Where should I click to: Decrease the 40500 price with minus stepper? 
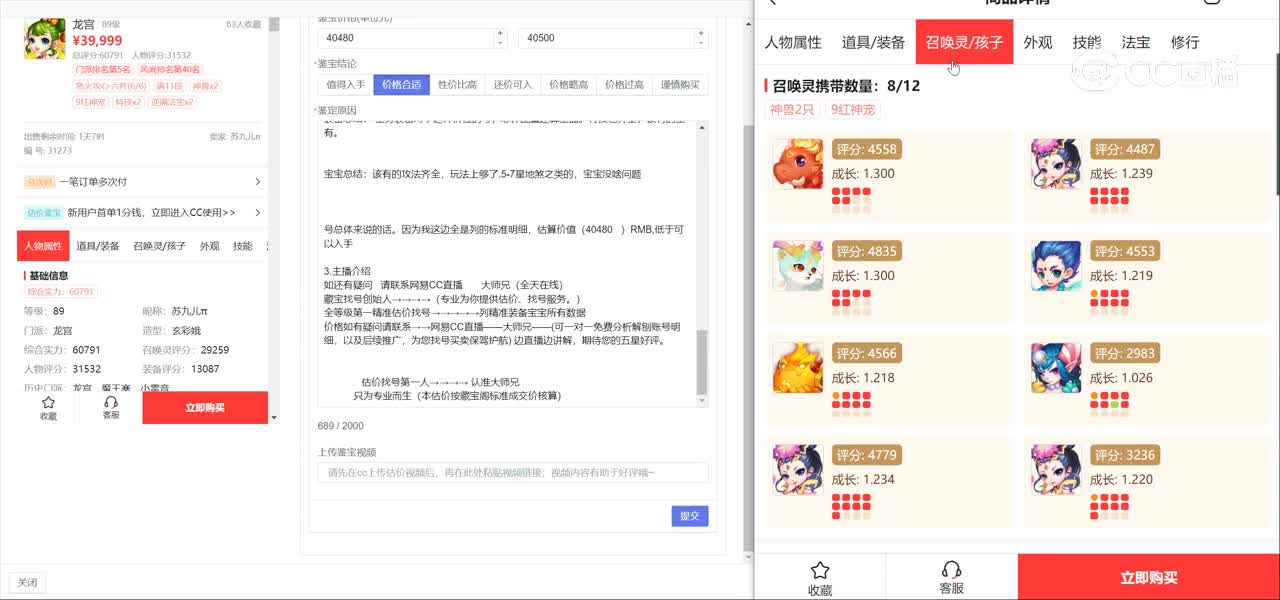[701, 43]
